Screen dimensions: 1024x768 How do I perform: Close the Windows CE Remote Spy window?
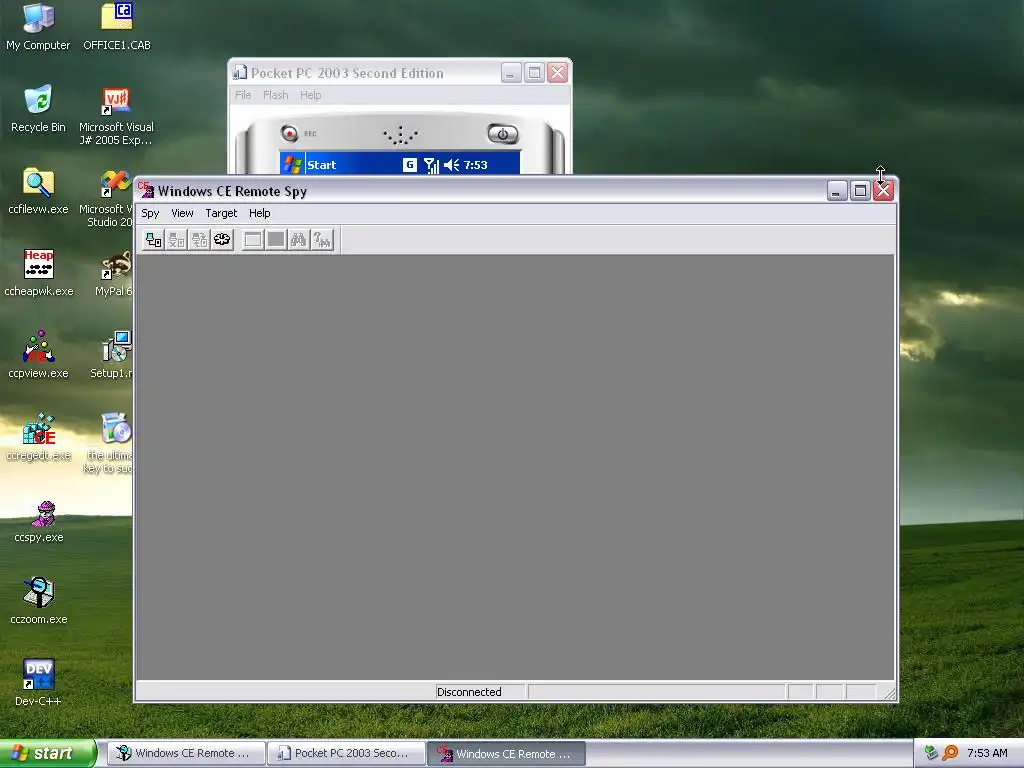(x=884, y=191)
